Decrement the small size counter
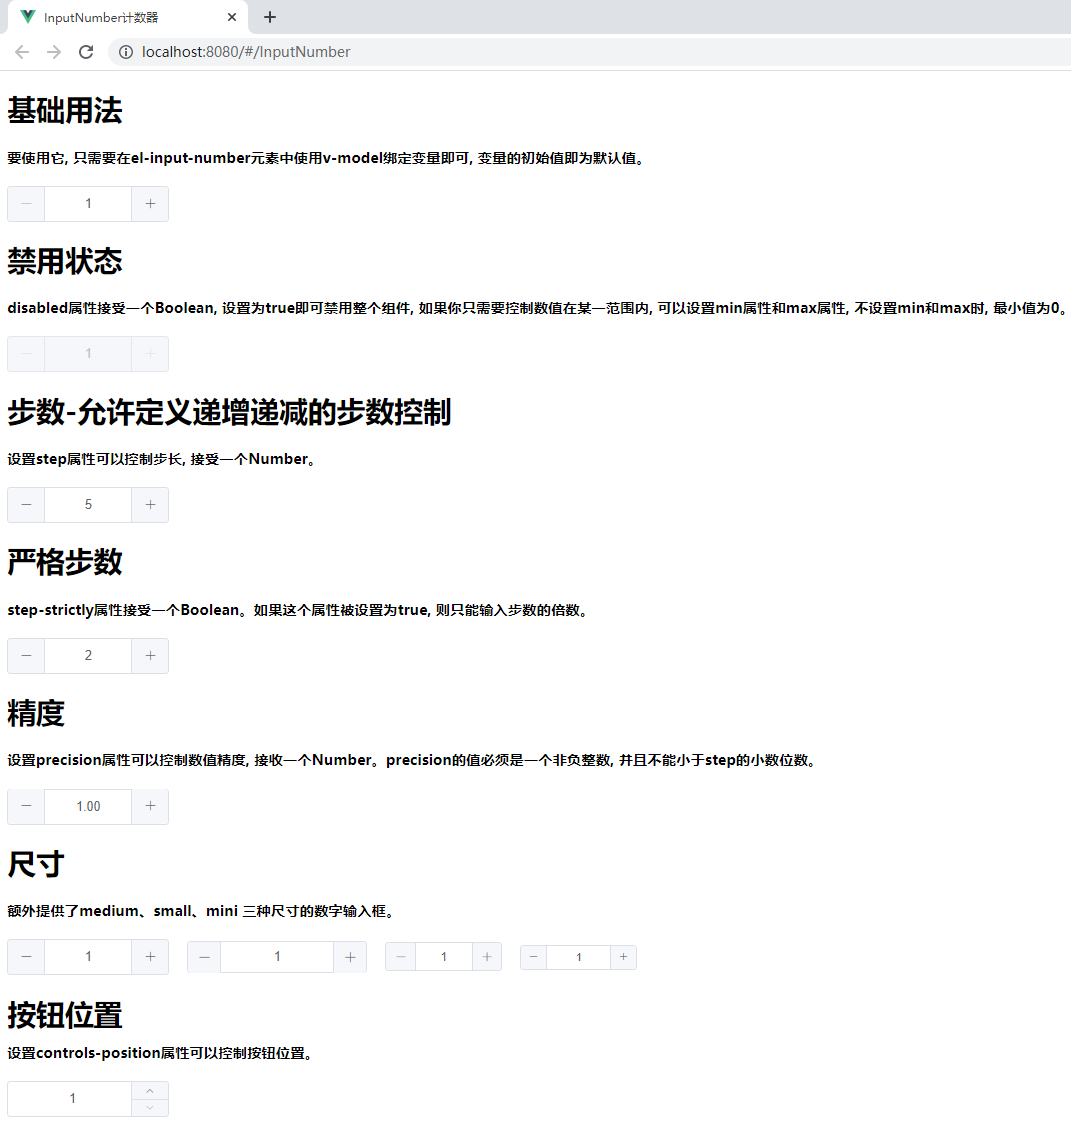 click(x=400, y=956)
